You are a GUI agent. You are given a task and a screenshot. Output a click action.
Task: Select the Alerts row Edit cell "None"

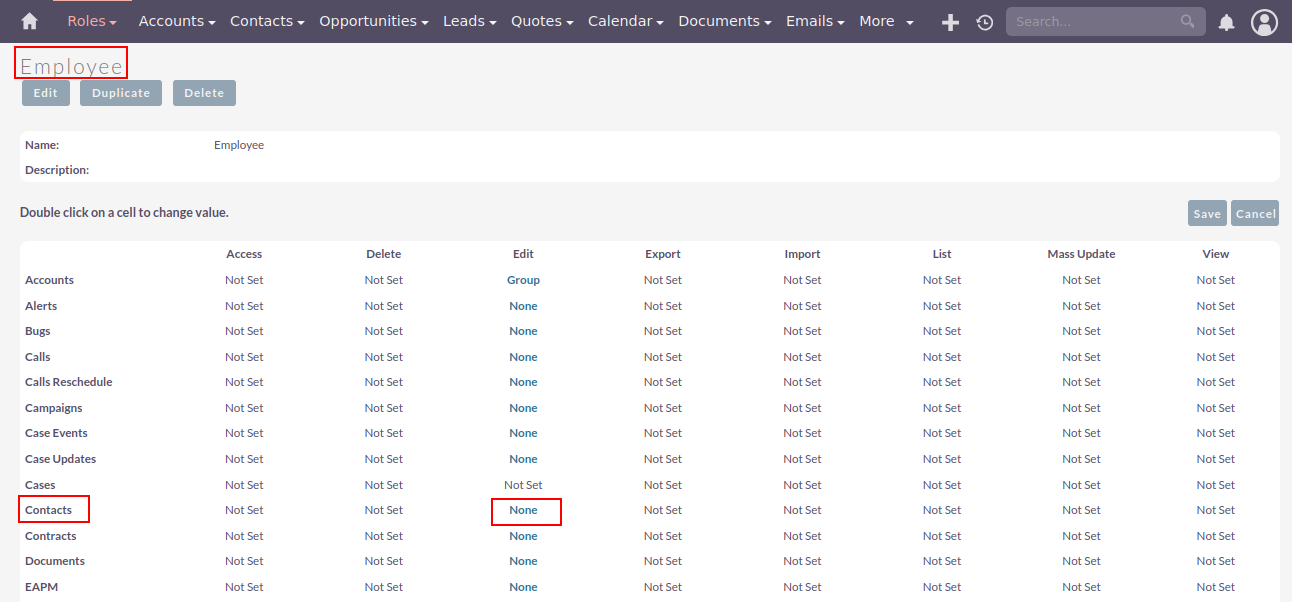[x=523, y=306]
